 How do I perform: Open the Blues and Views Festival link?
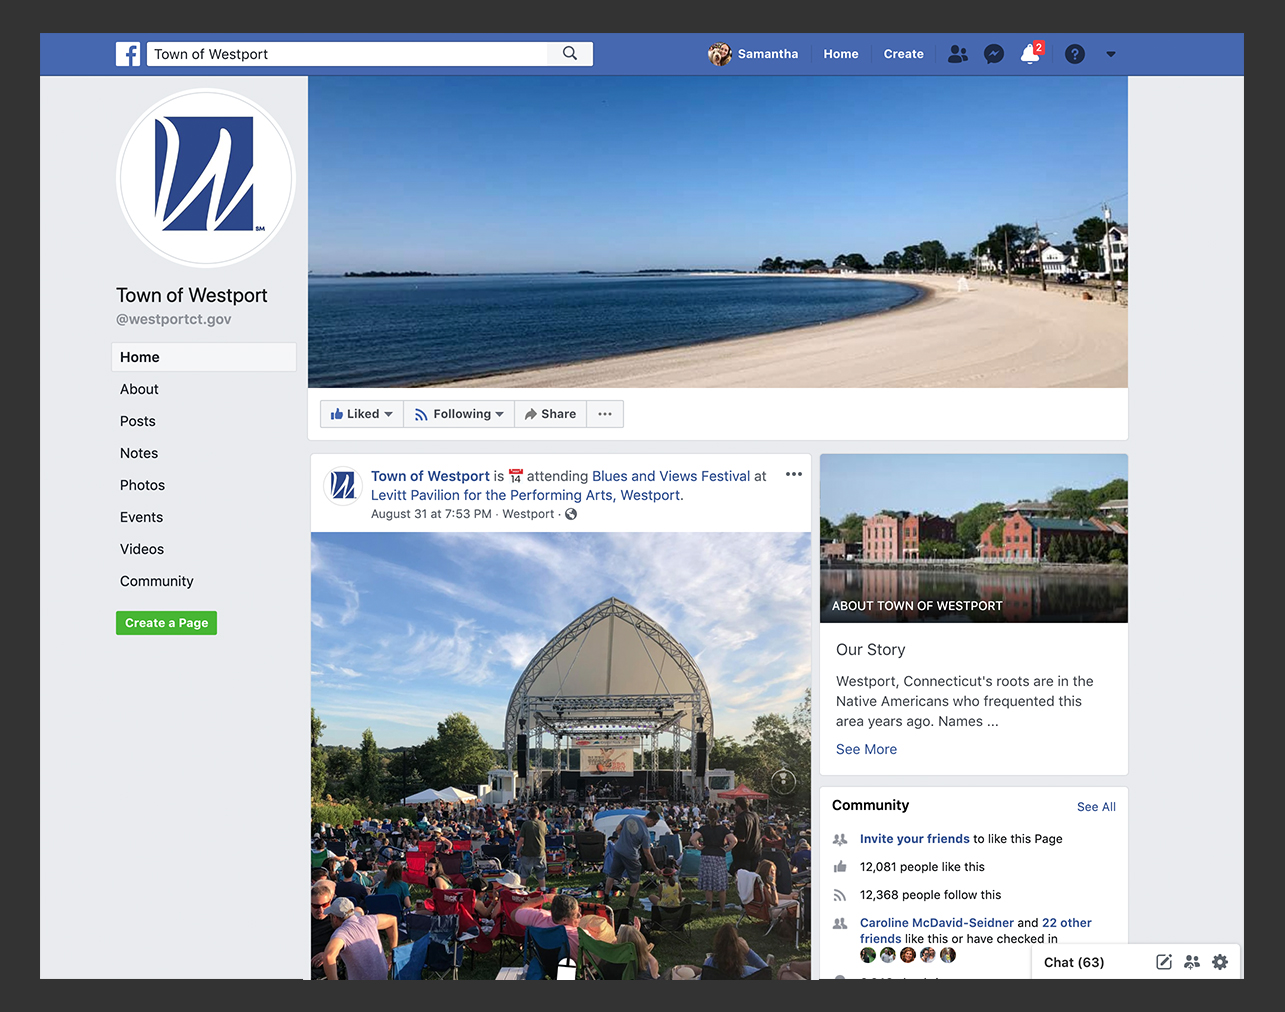coord(670,476)
